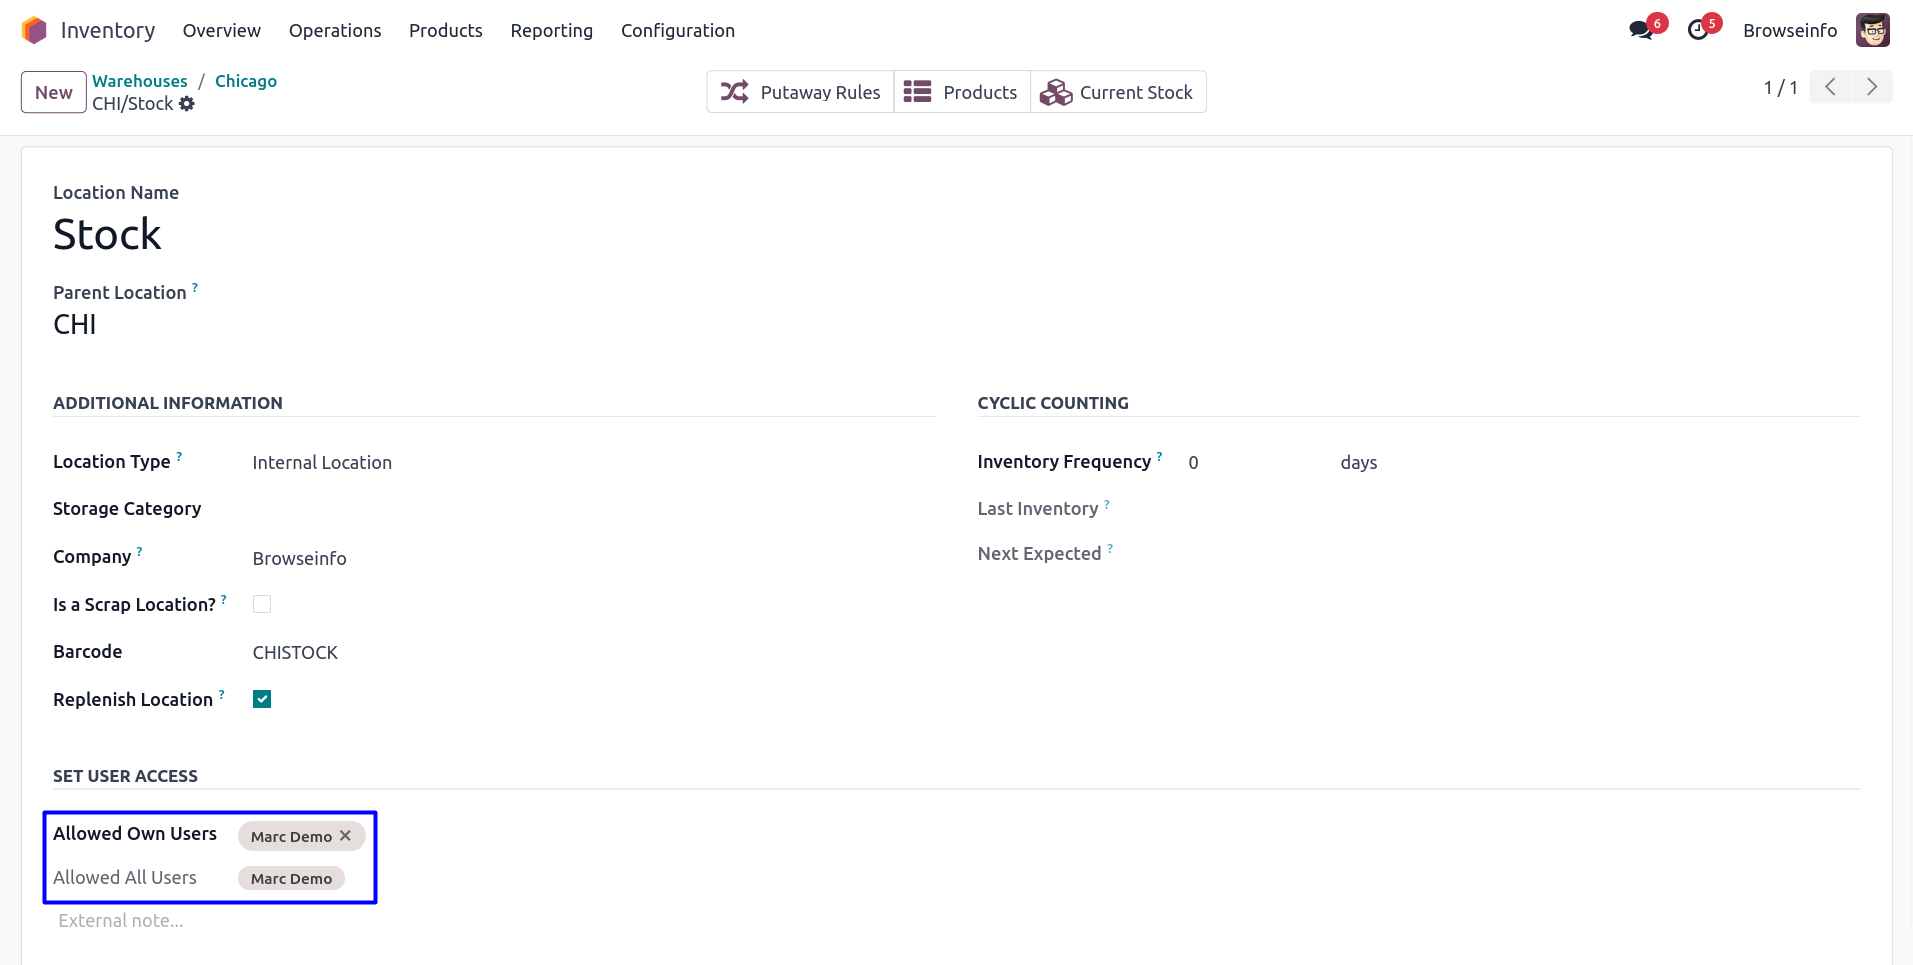The image size is (1913, 965).
Task: Click the Putaway Rules shuffle icon
Action: 735,92
